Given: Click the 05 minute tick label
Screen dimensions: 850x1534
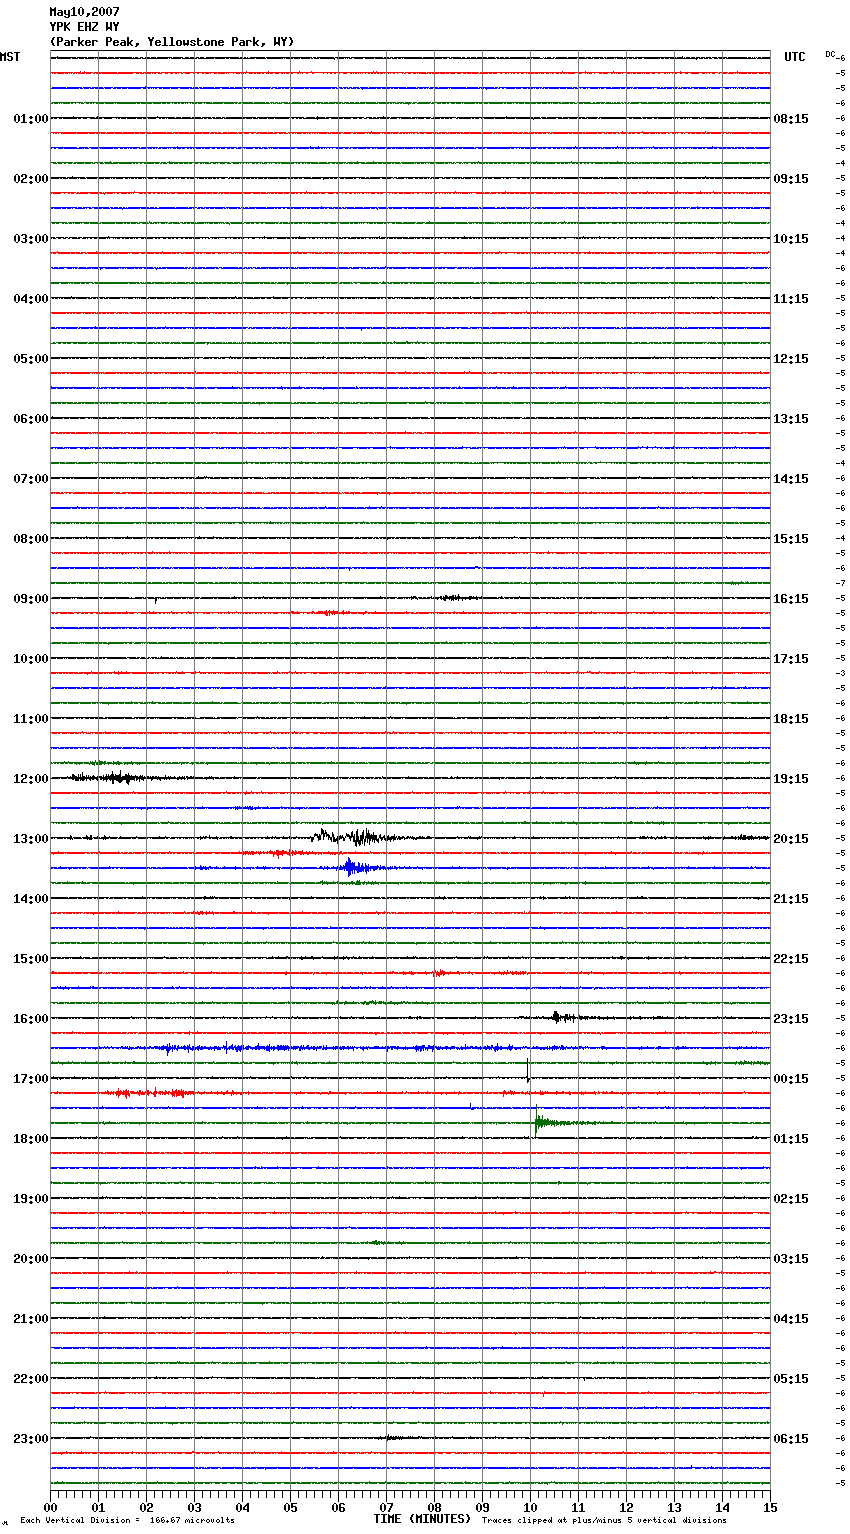Looking at the screenshot, I should (x=290, y=1507).
